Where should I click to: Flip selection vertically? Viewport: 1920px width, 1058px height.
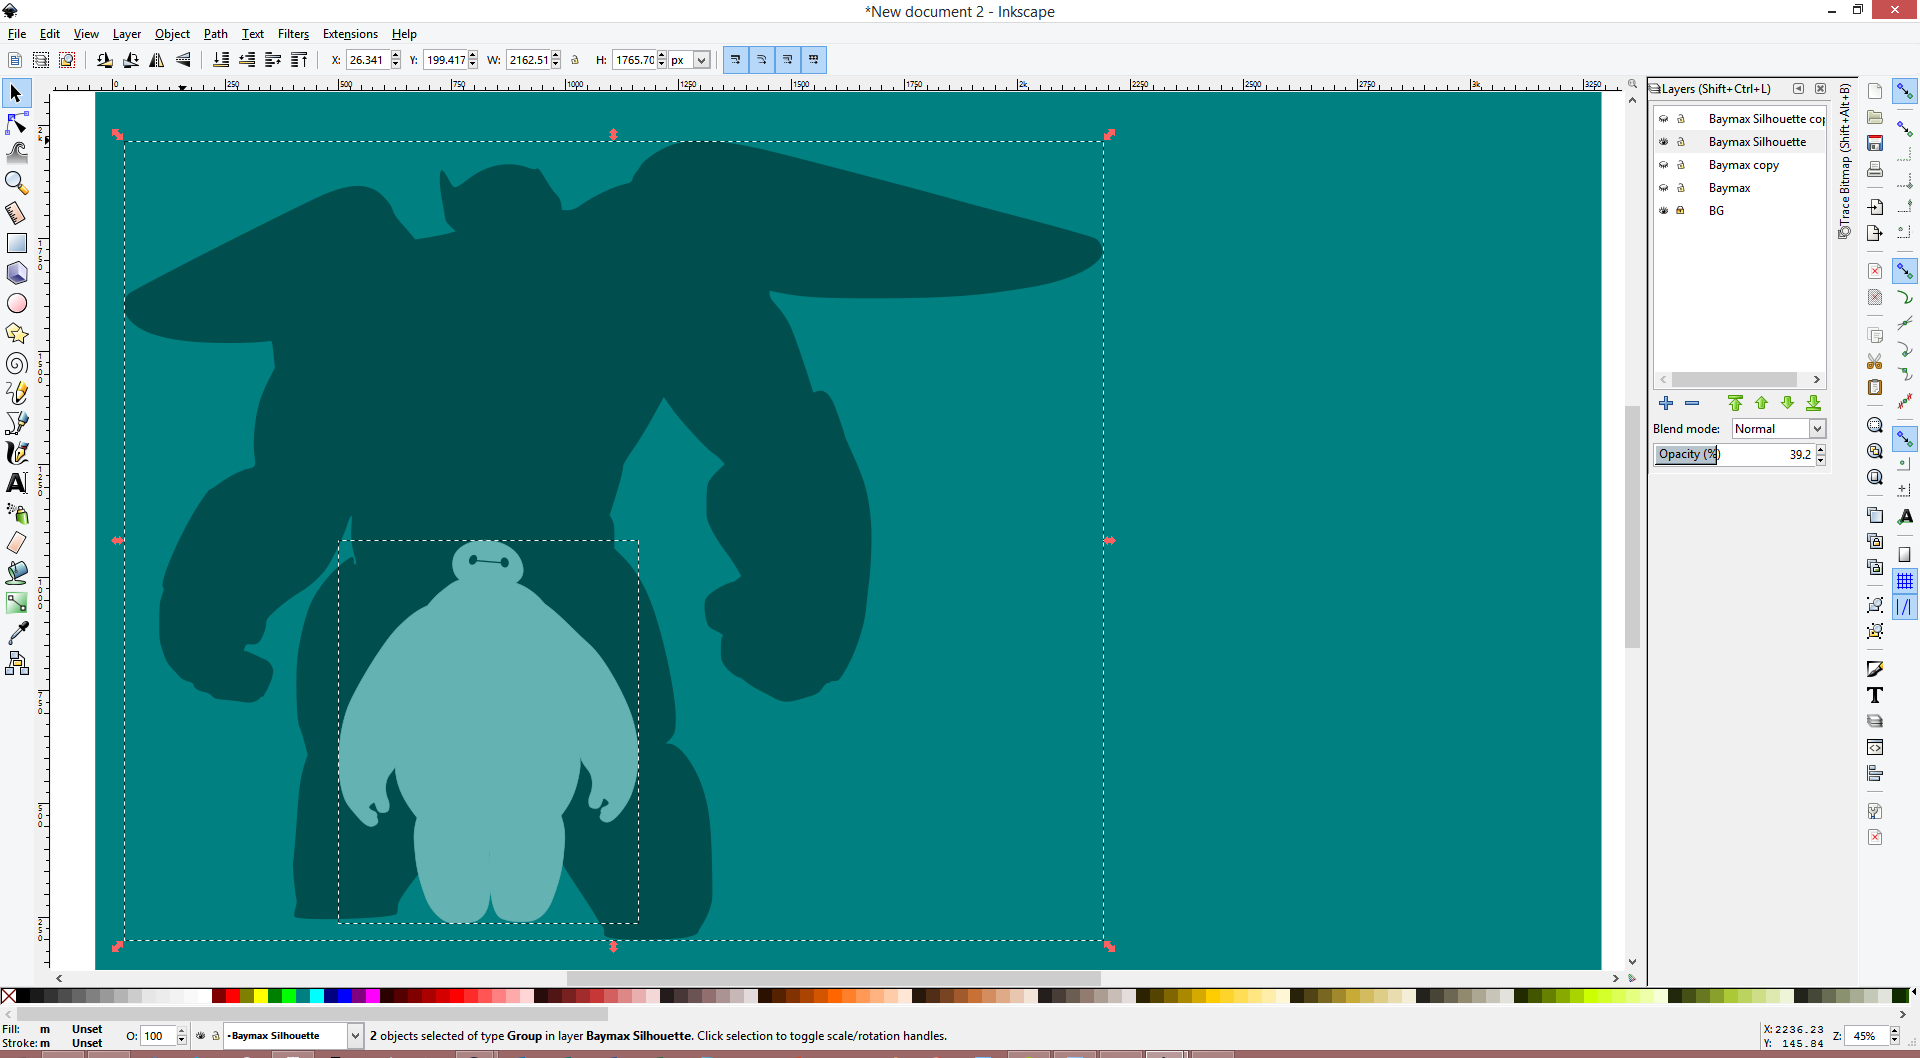click(x=183, y=60)
